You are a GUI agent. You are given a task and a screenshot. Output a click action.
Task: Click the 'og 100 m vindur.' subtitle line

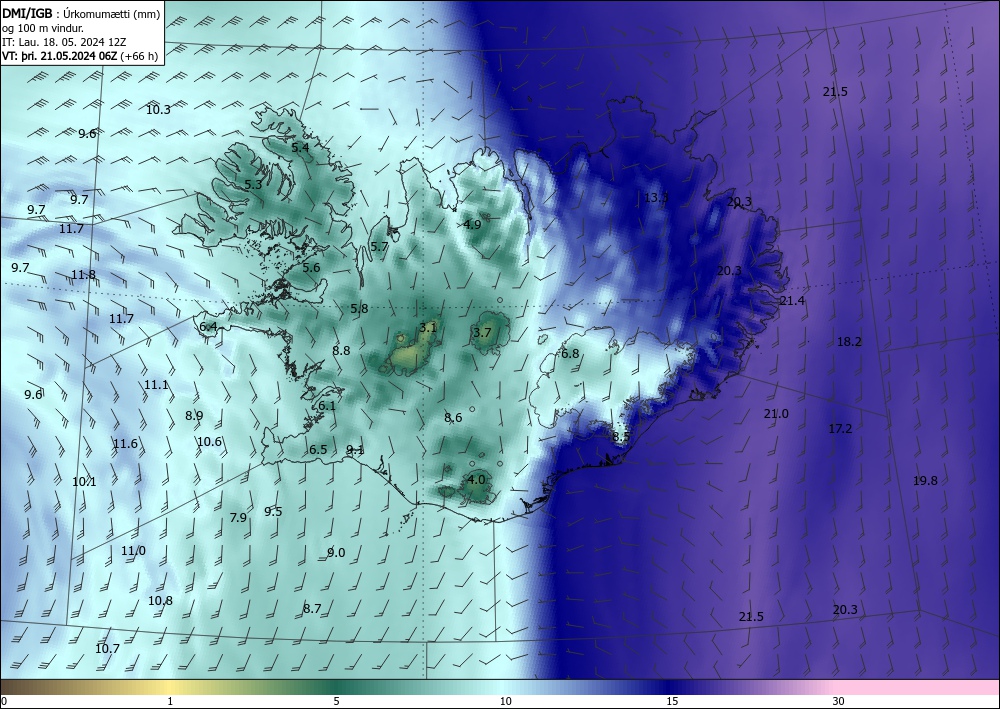coord(43,29)
